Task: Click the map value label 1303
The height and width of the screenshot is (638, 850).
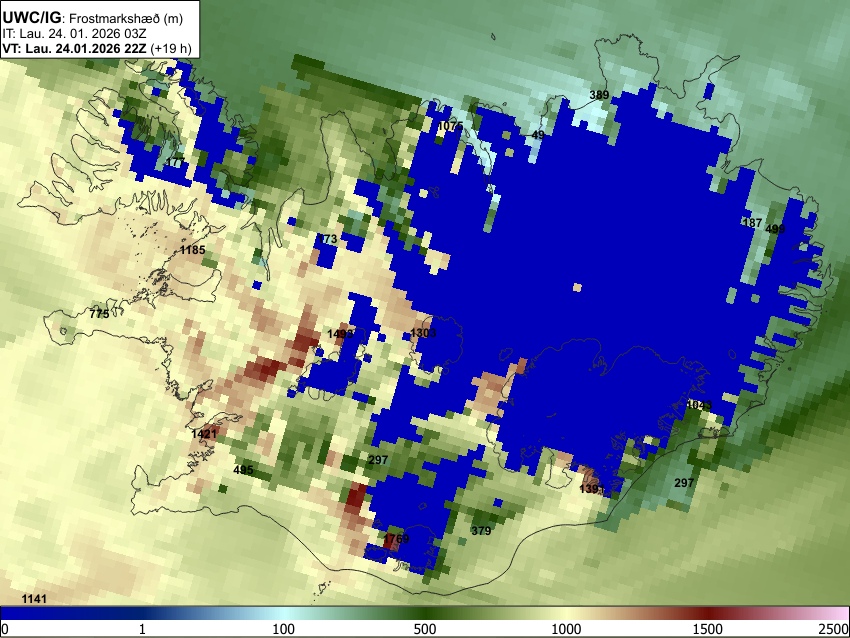Action: pyautogui.click(x=423, y=333)
